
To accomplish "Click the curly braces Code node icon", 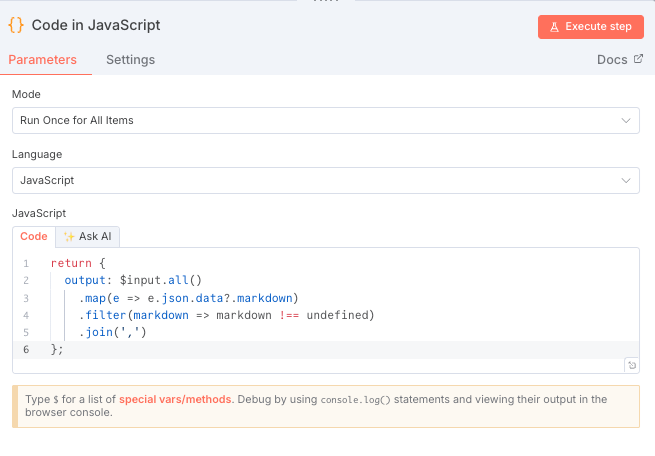I will point(17,25).
